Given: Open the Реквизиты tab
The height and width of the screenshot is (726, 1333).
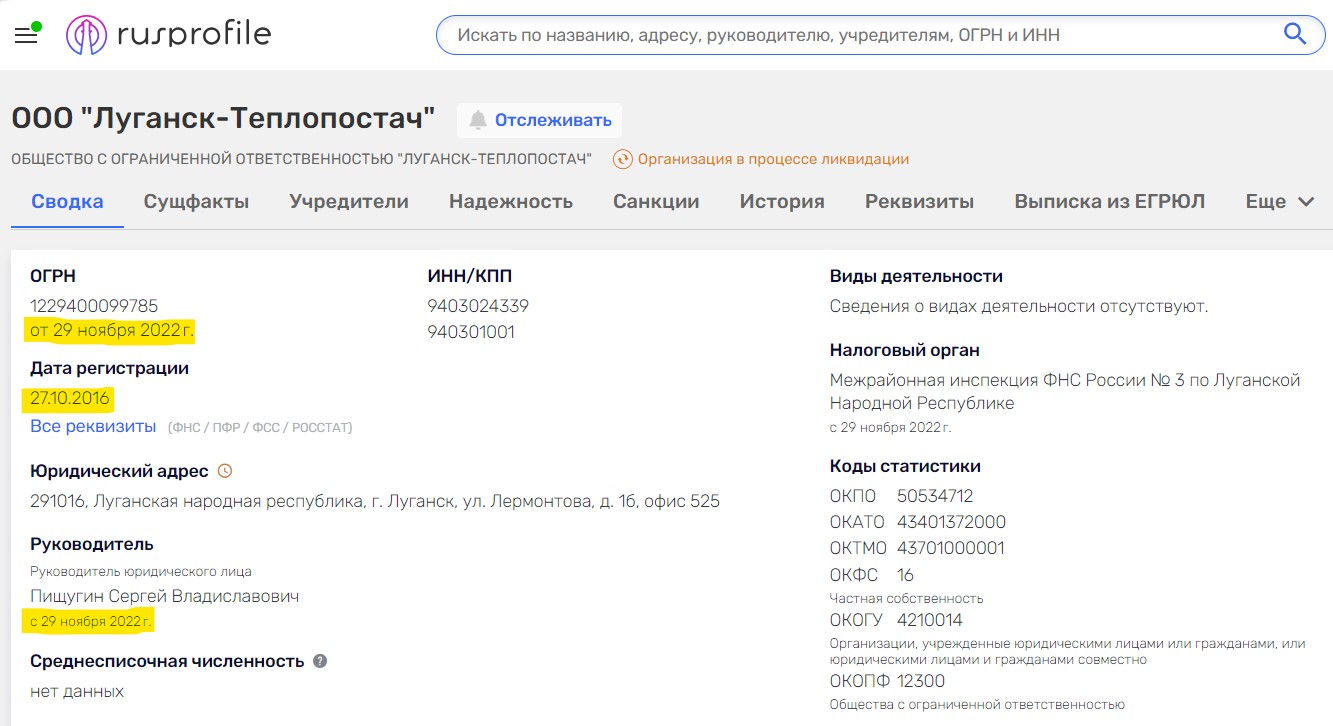Looking at the screenshot, I should pyautogui.click(x=919, y=201).
